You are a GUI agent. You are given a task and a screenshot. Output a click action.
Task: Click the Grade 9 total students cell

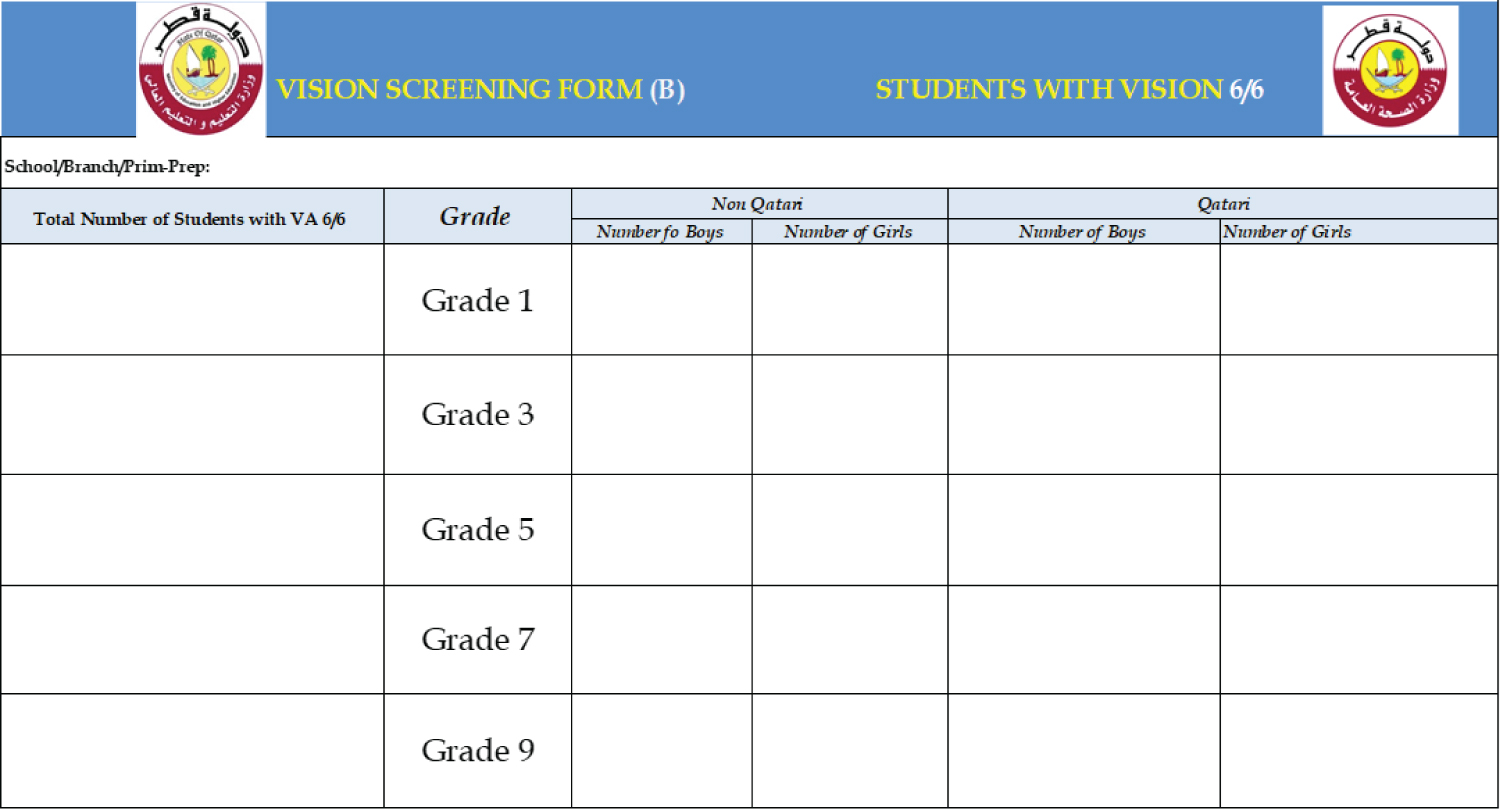click(192, 750)
